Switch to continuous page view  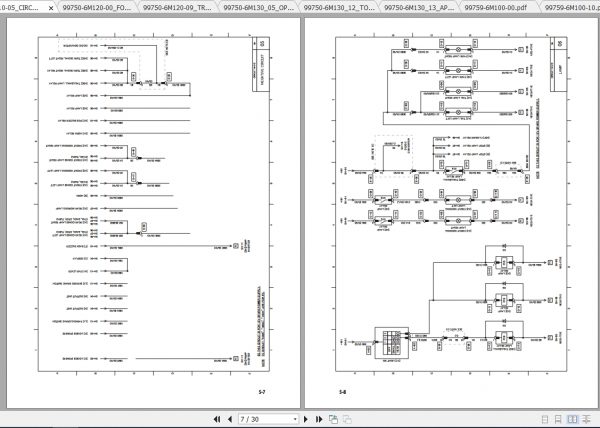point(558,419)
